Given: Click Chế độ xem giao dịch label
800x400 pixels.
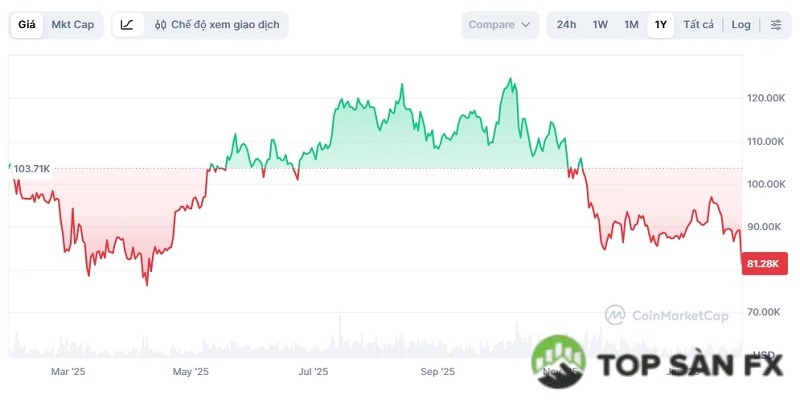Looking at the screenshot, I should [225, 25].
